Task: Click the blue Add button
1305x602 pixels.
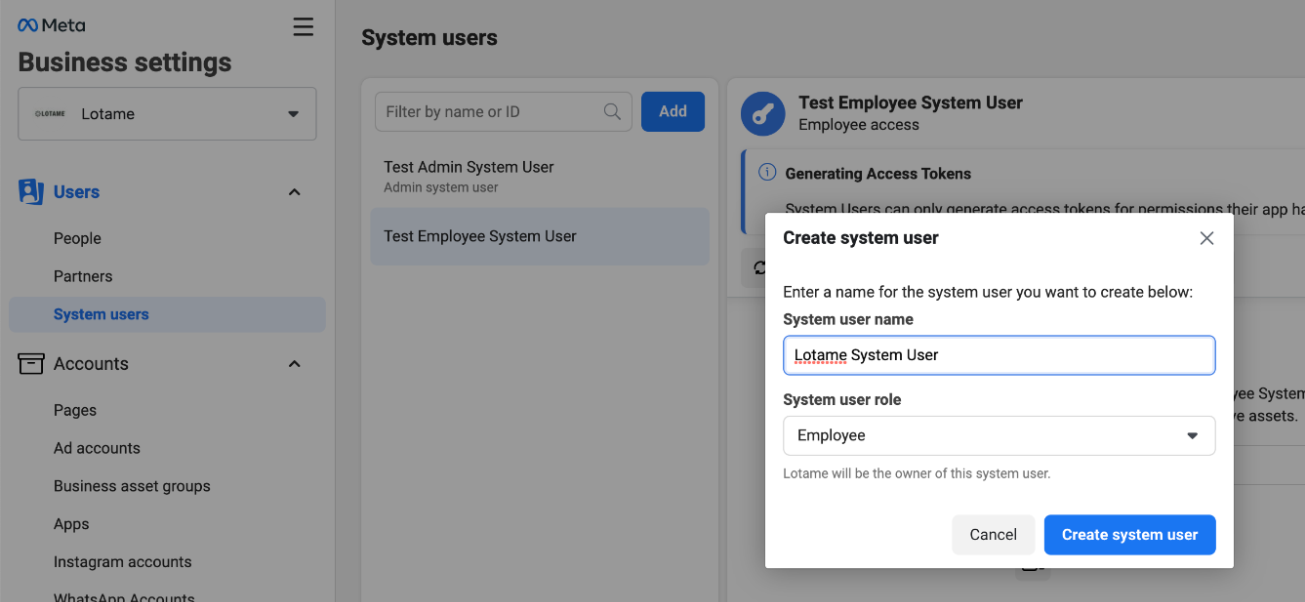Action: (672, 112)
